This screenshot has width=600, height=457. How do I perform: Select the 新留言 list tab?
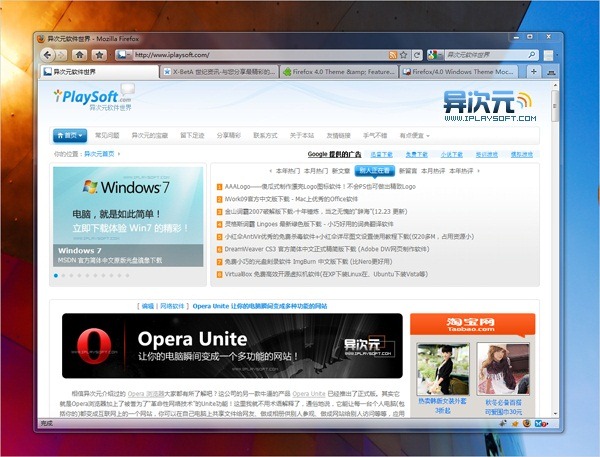[x=408, y=171]
